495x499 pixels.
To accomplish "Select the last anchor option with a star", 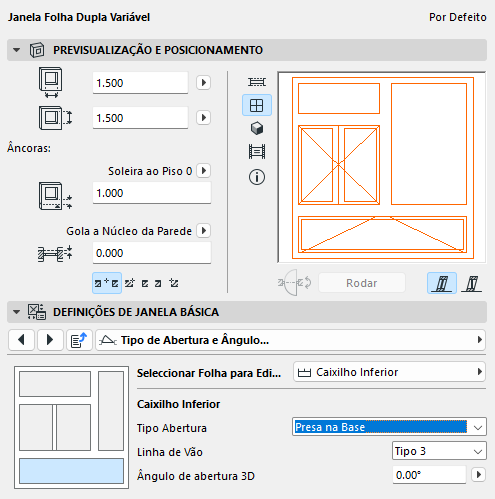I will click(x=174, y=283).
